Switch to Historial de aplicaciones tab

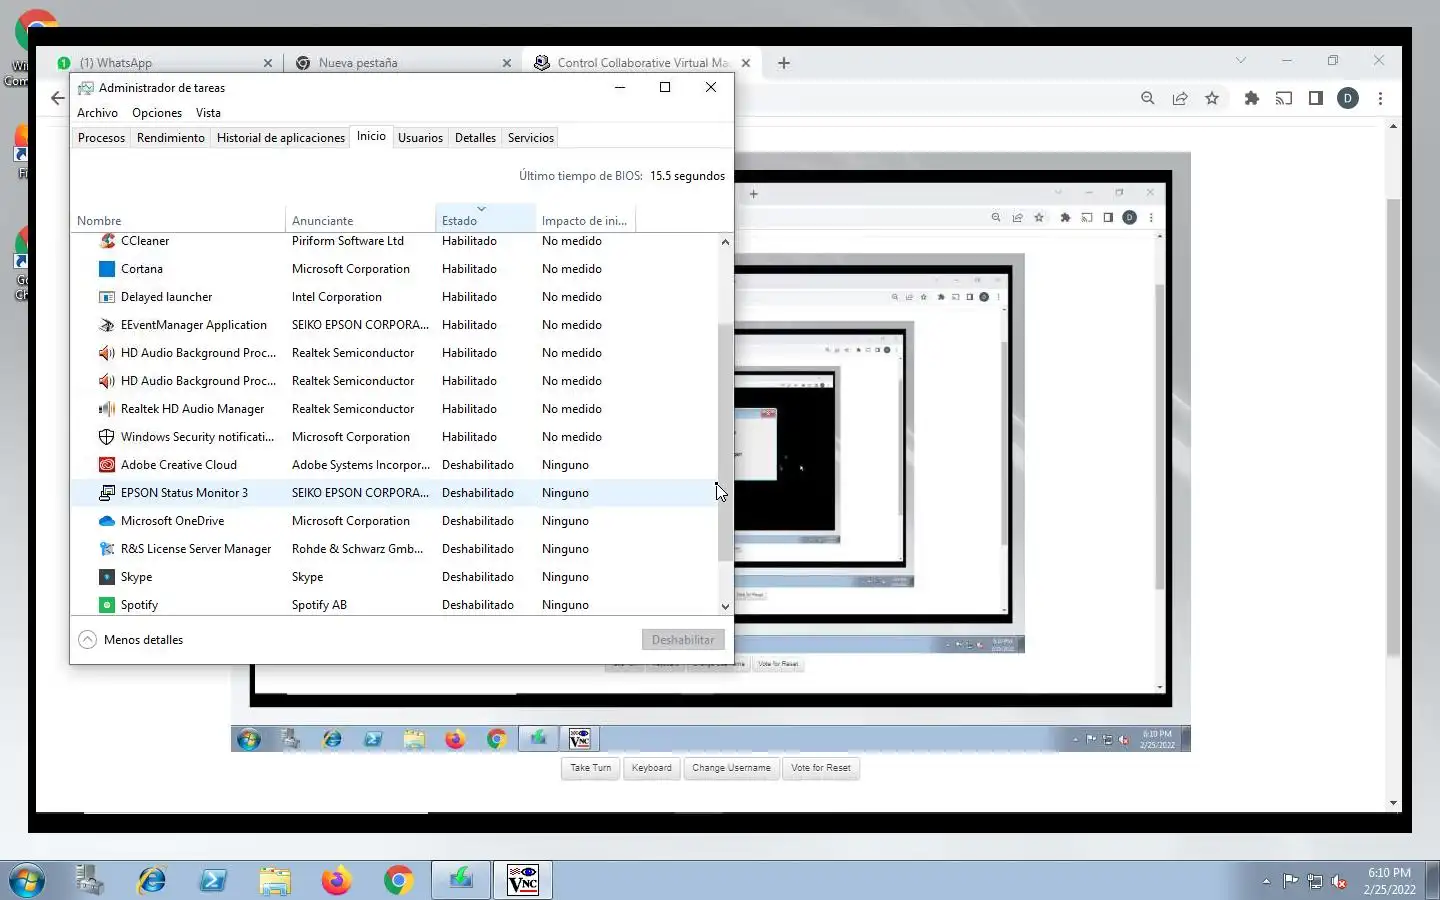tap(281, 138)
